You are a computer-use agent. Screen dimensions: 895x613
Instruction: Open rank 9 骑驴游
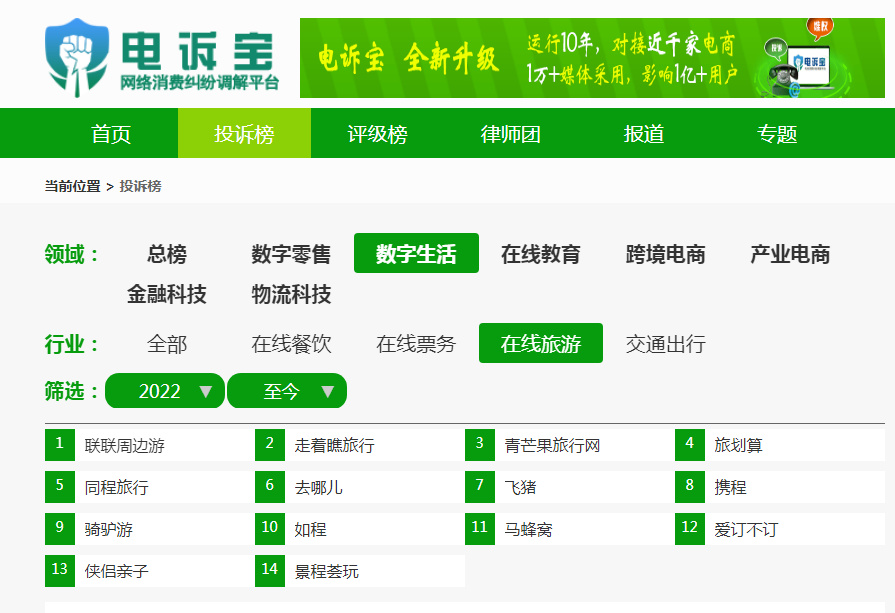[150, 529]
